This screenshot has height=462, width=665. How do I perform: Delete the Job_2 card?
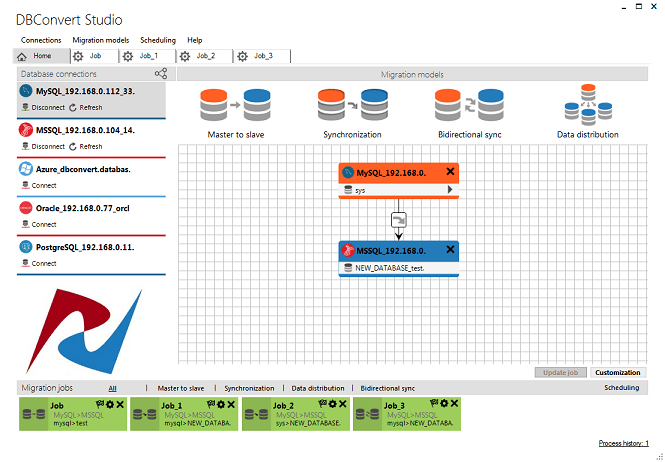[343, 404]
